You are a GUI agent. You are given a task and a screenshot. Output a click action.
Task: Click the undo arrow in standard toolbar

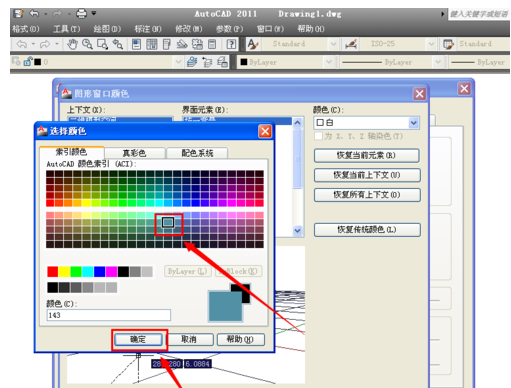[x=22, y=44]
